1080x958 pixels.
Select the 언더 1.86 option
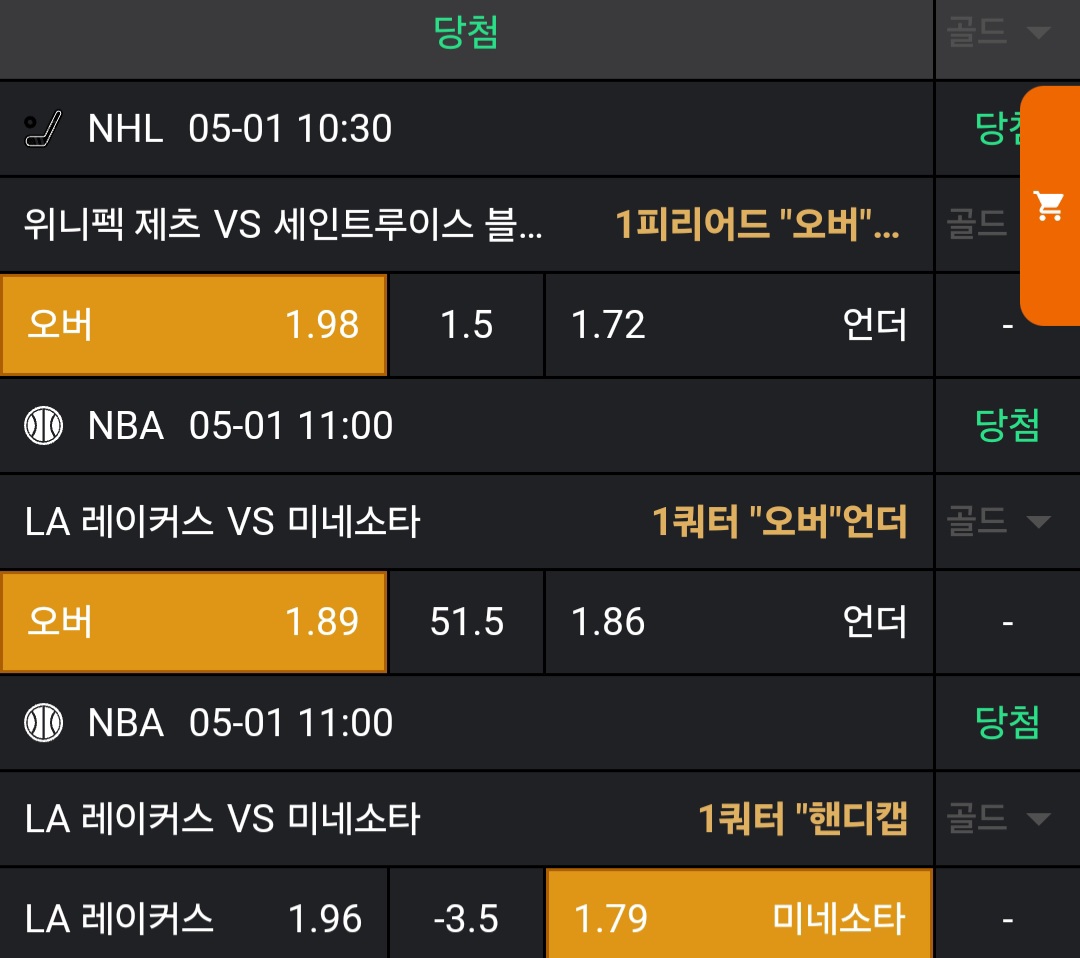(739, 622)
